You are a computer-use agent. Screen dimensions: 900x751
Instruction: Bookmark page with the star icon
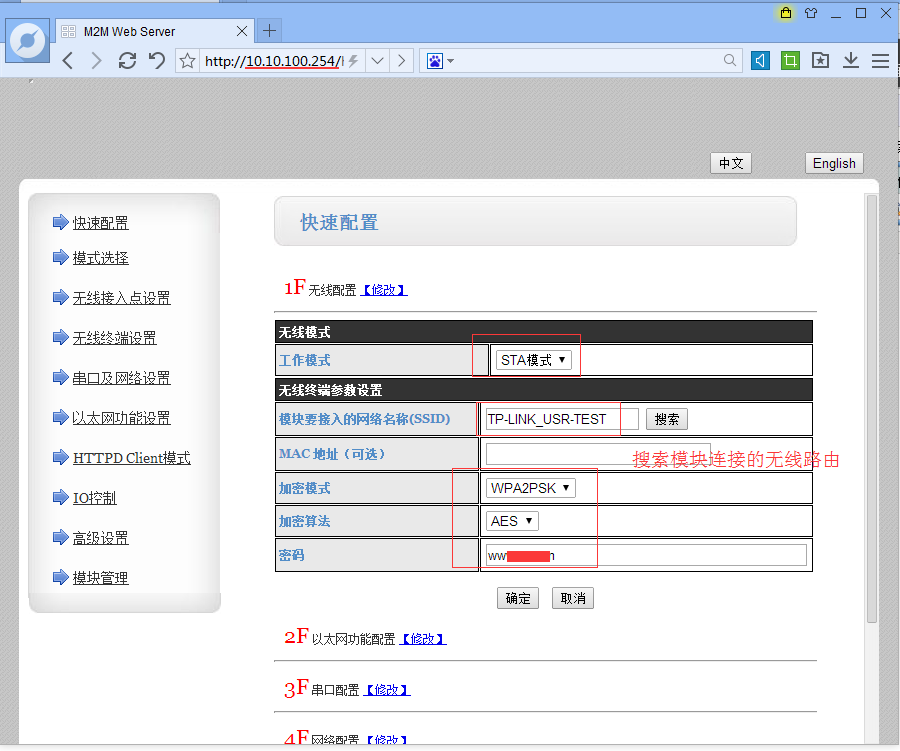point(187,61)
